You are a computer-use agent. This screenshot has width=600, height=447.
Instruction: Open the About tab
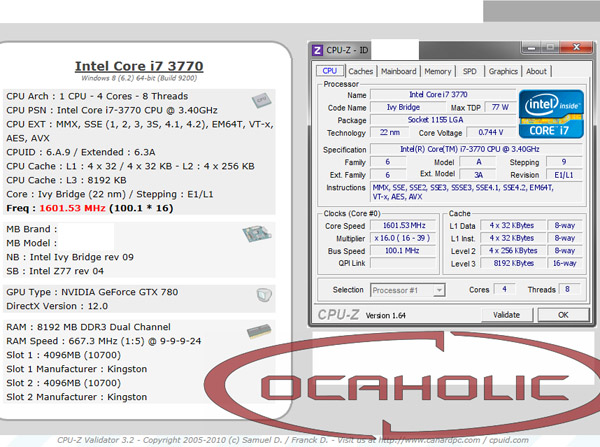click(536, 71)
